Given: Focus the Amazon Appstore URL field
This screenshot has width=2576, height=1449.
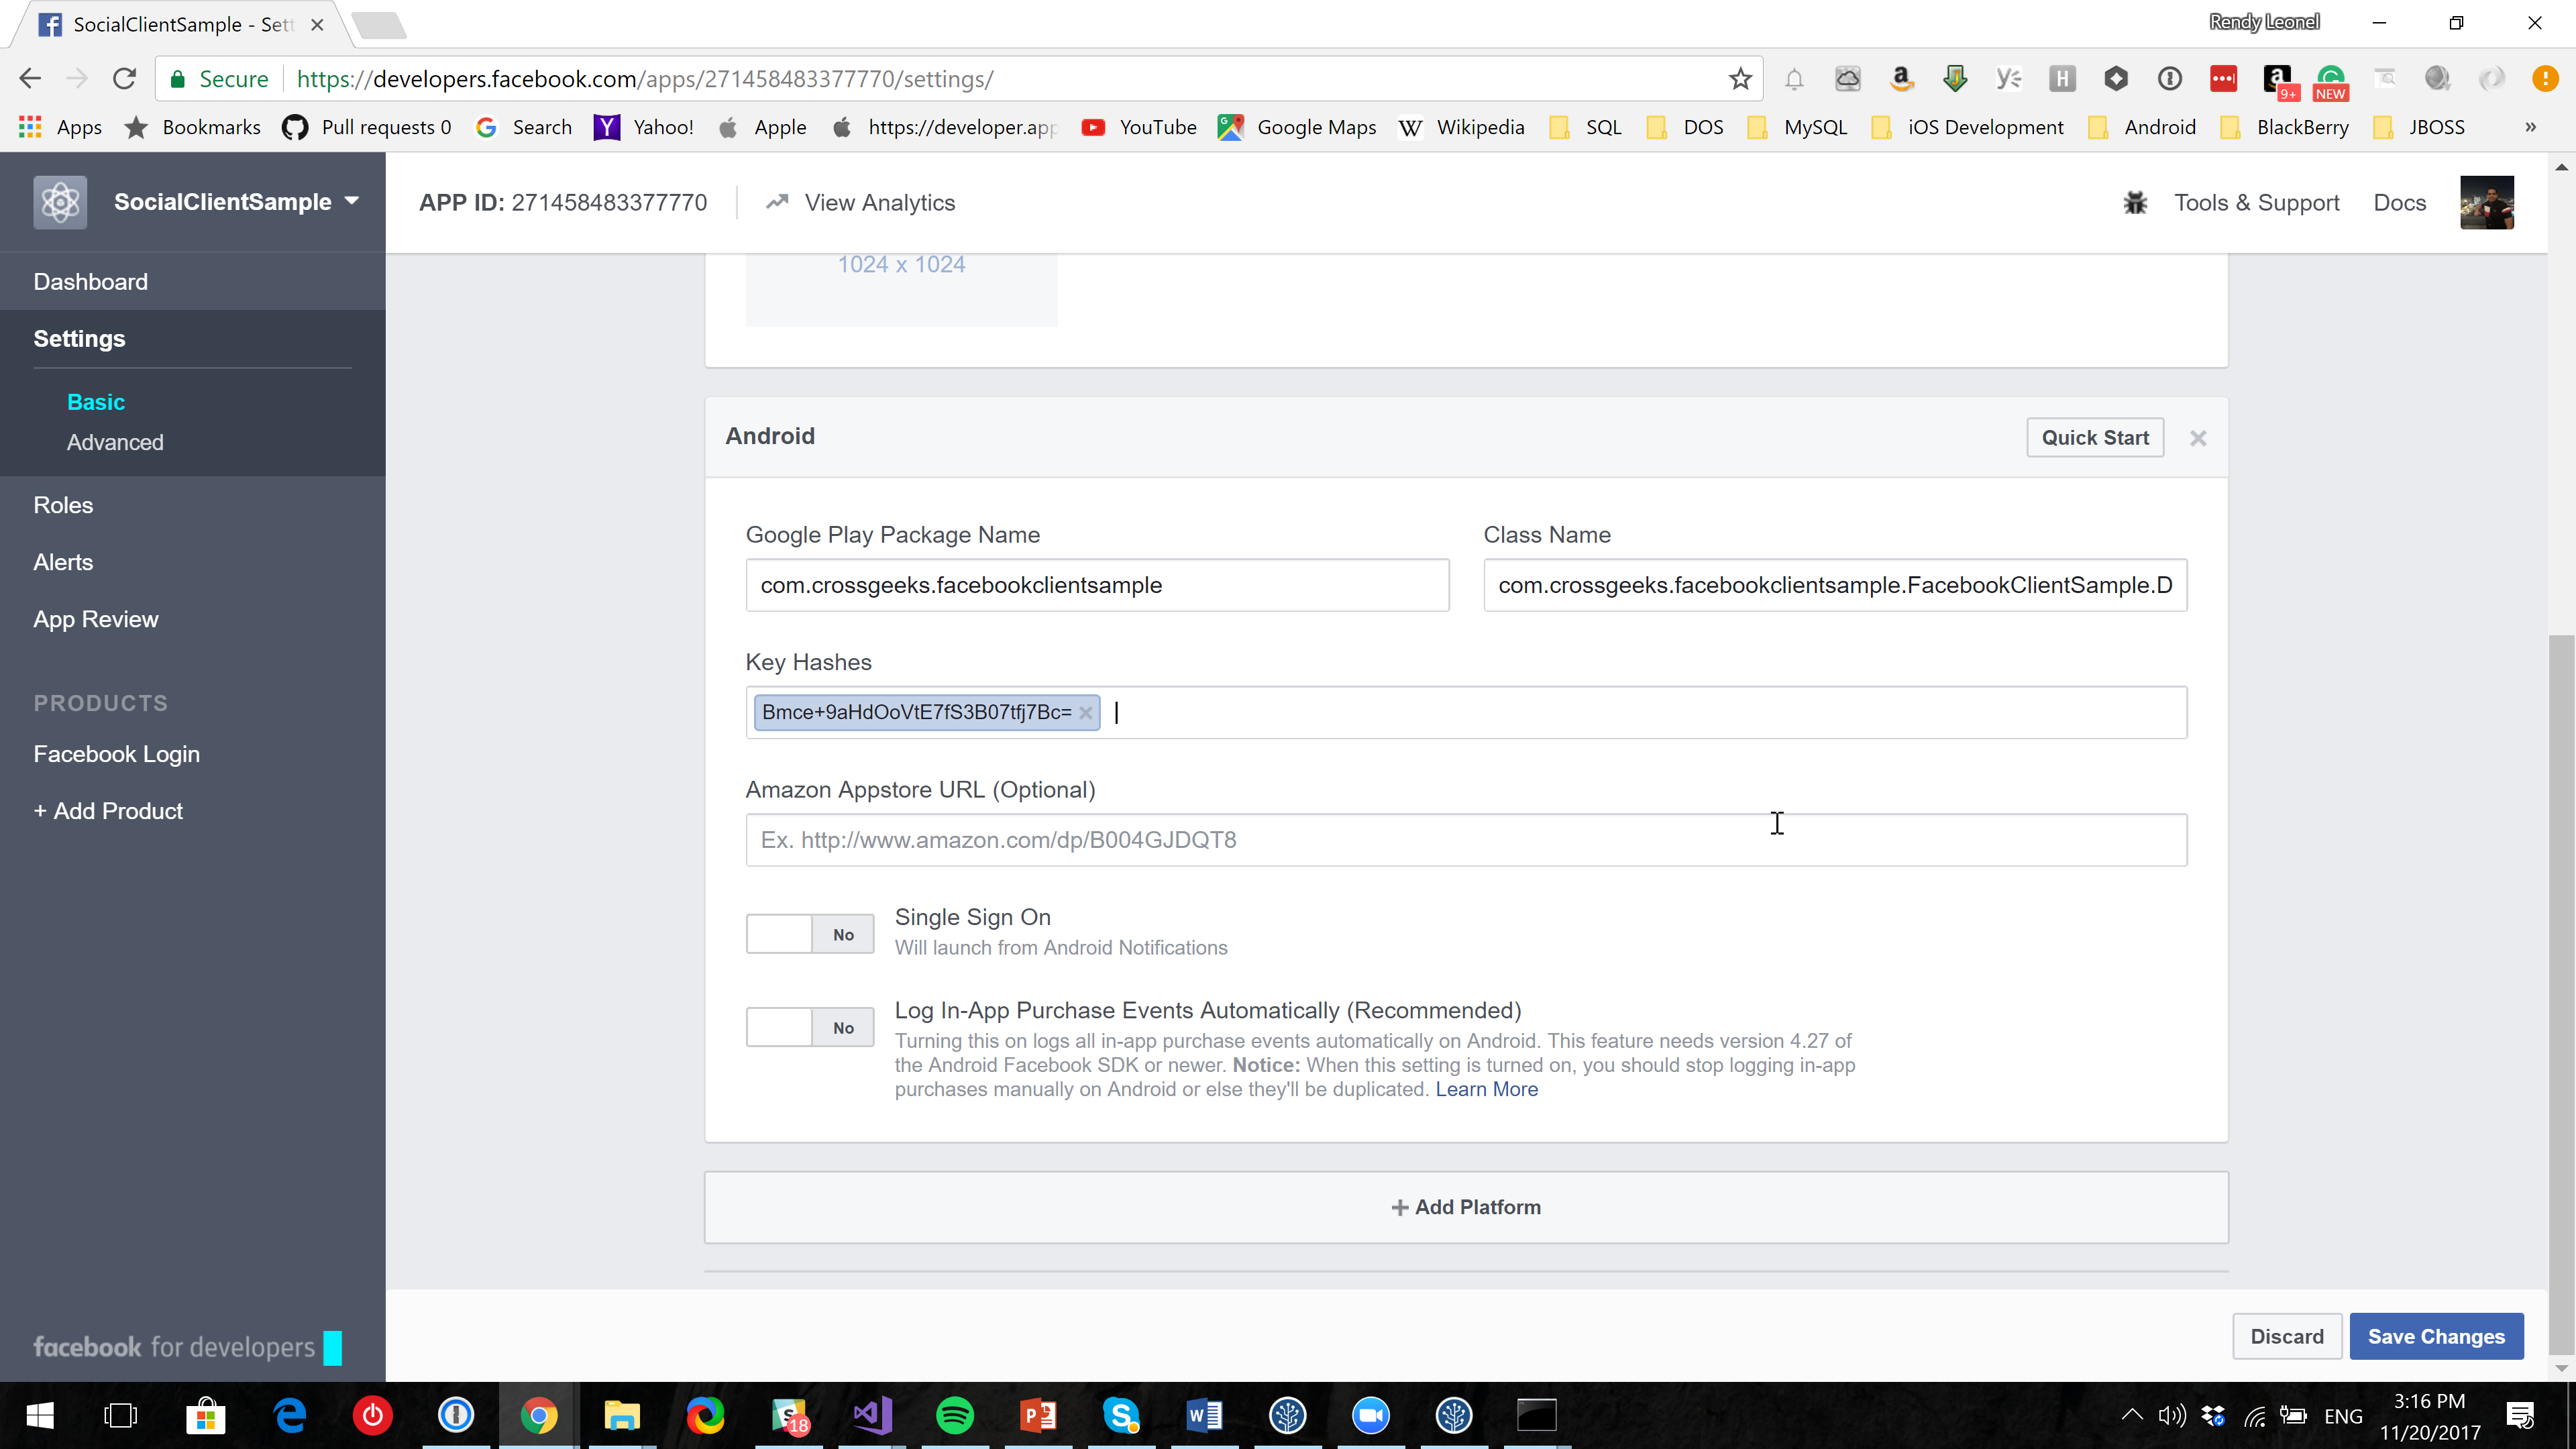Looking at the screenshot, I should (1465, 840).
